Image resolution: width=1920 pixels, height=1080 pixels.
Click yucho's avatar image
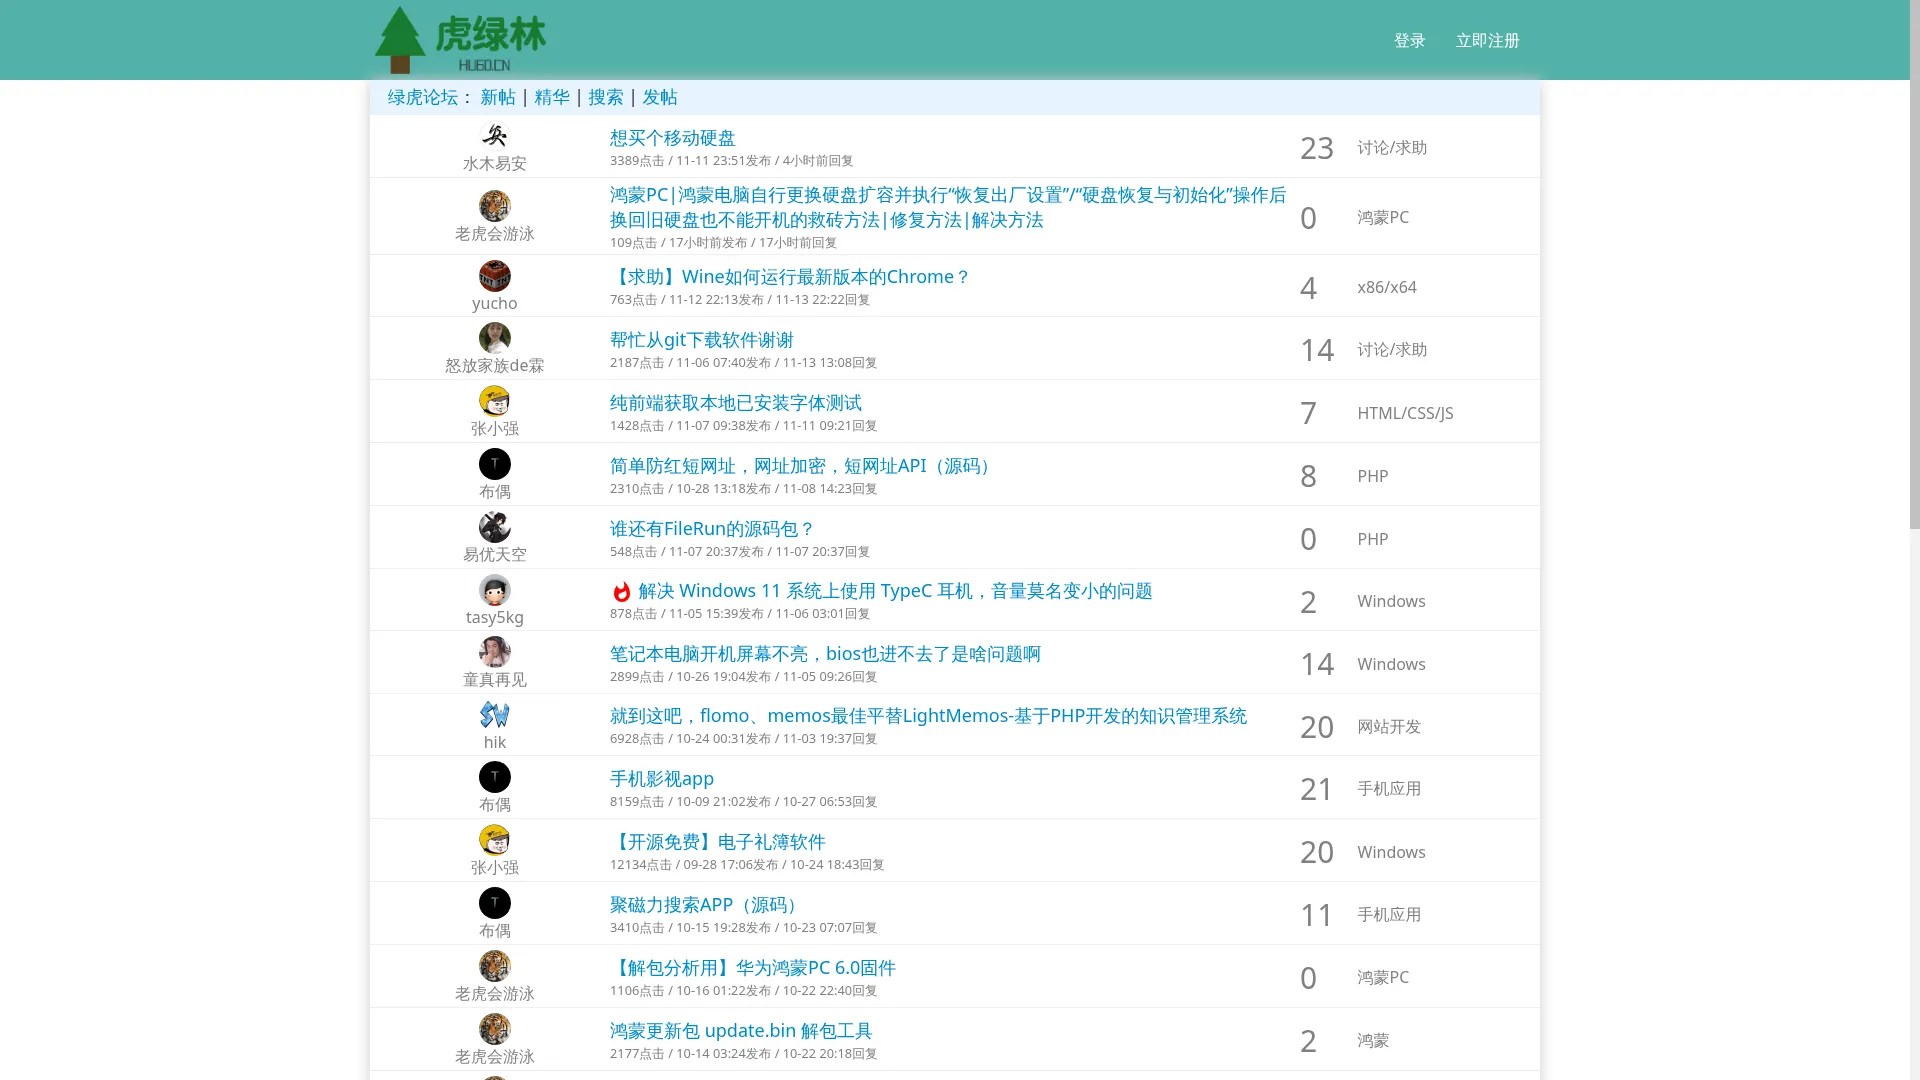(495, 276)
